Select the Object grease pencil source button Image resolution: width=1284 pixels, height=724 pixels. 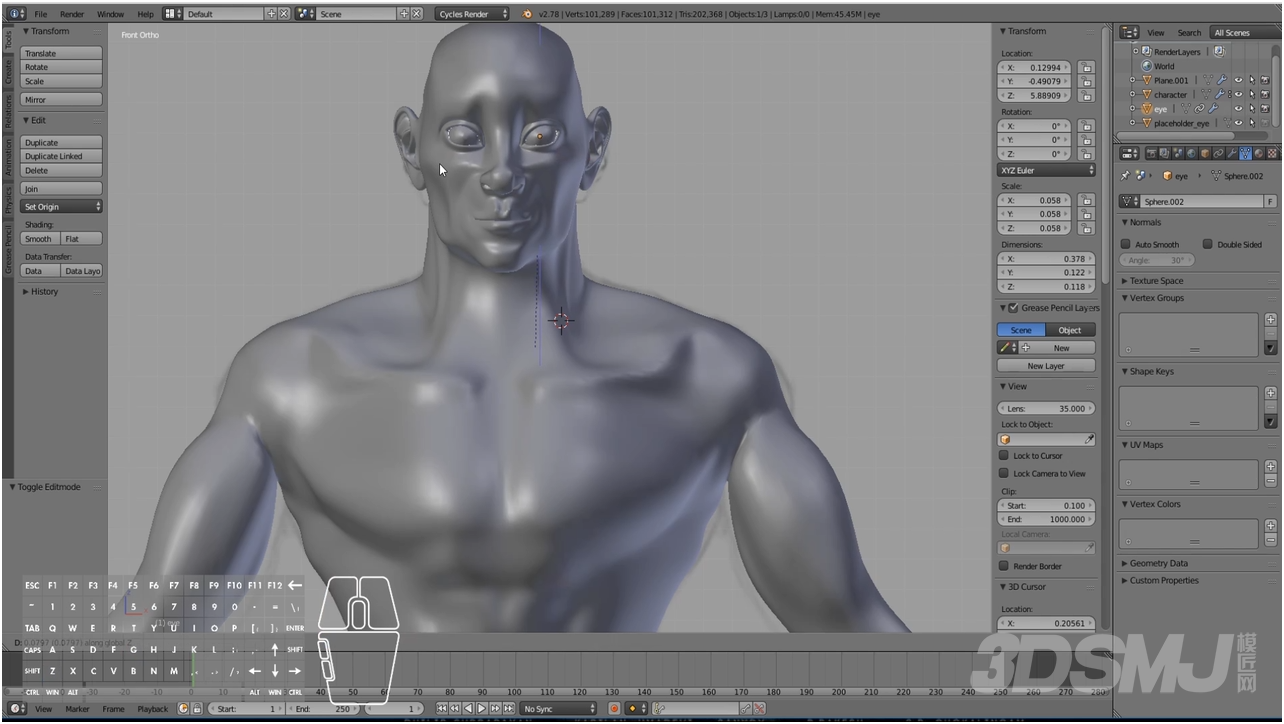pos(1070,330)
